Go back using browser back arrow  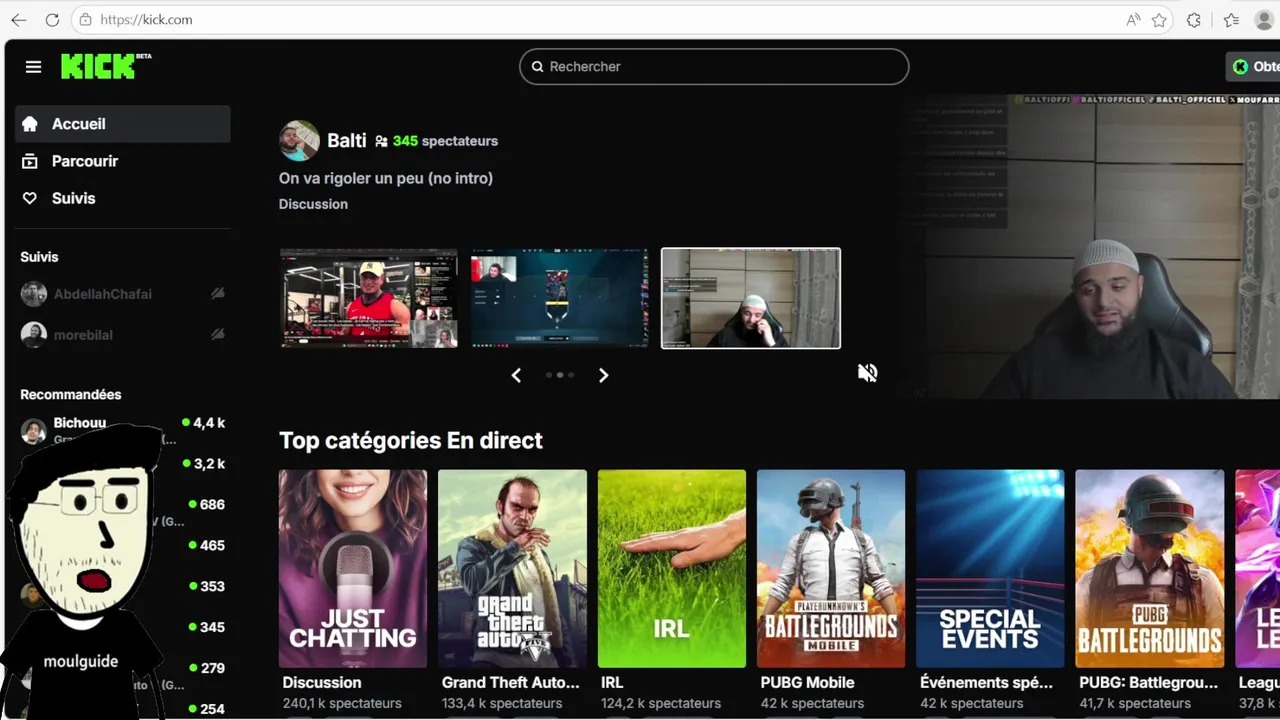pos(18,20)
